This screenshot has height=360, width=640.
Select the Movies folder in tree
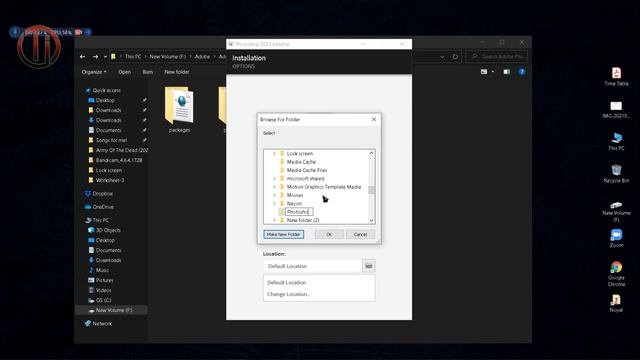click(295, 195)
